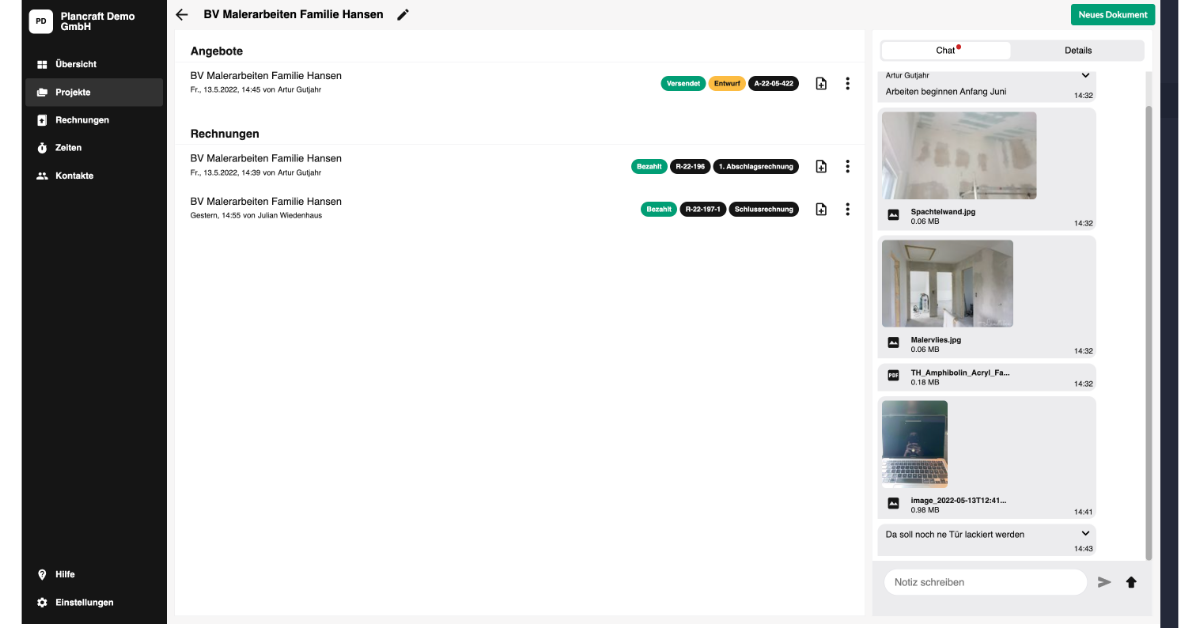Screen dimensions: 1200x628
Task: Click the upload arrow icon in chat
Action: [1131, 582]
